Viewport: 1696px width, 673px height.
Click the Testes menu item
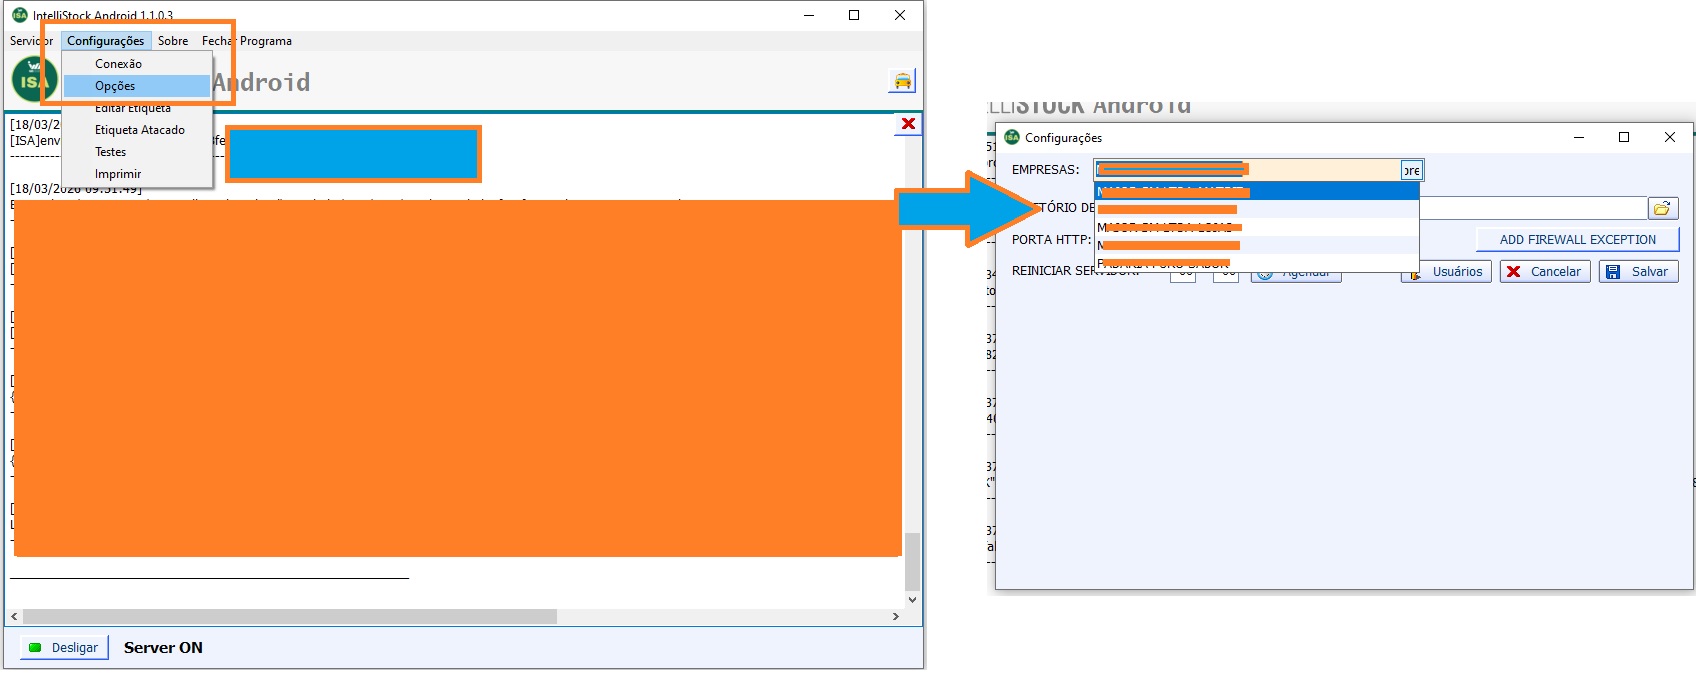pos(110,152)
